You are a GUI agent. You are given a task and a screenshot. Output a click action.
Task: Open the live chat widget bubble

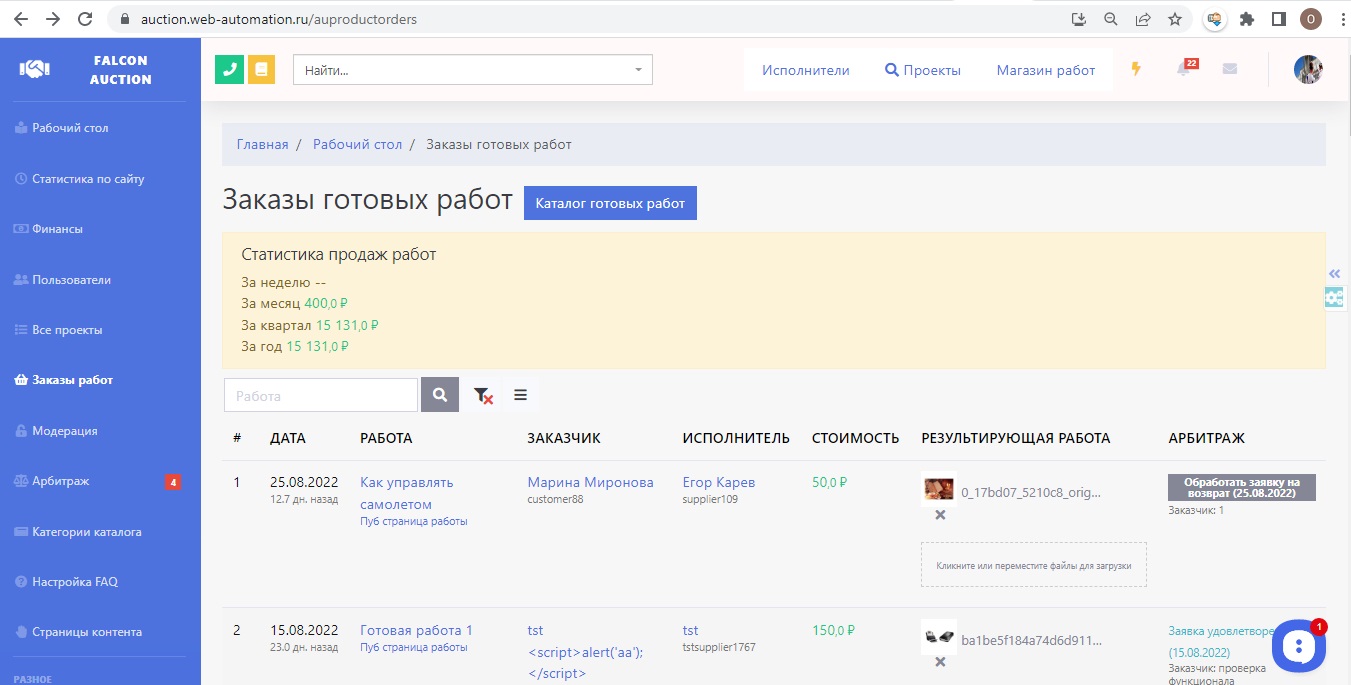[x=1298, y=646]
